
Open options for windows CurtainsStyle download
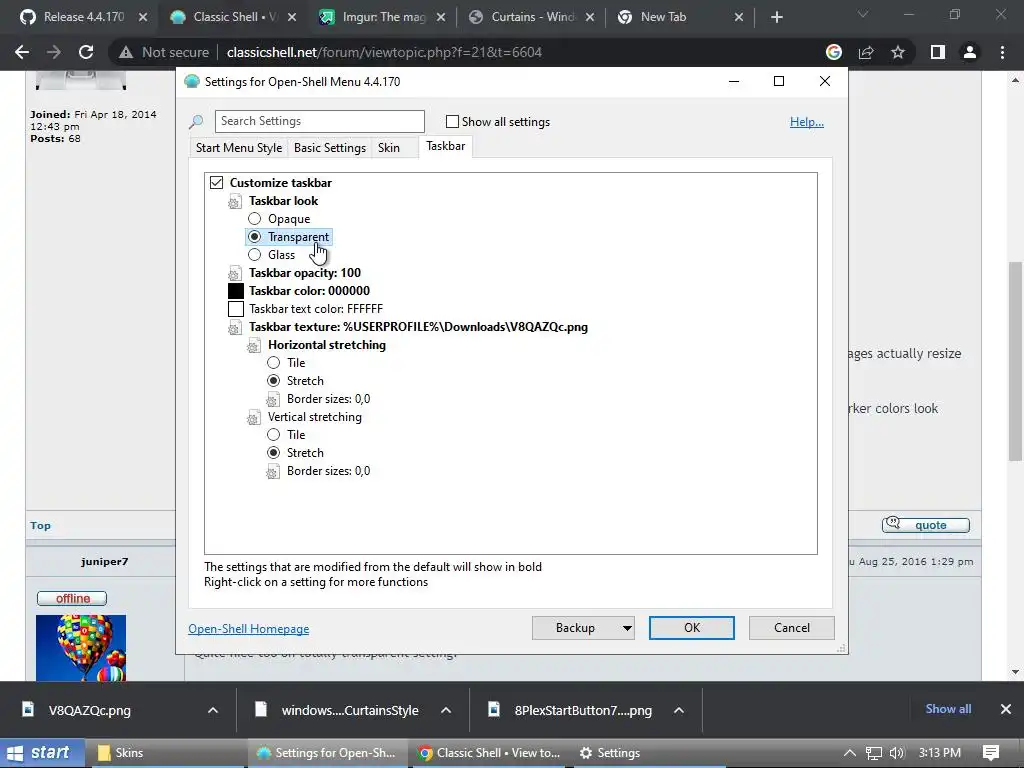[x=446, y=710]
